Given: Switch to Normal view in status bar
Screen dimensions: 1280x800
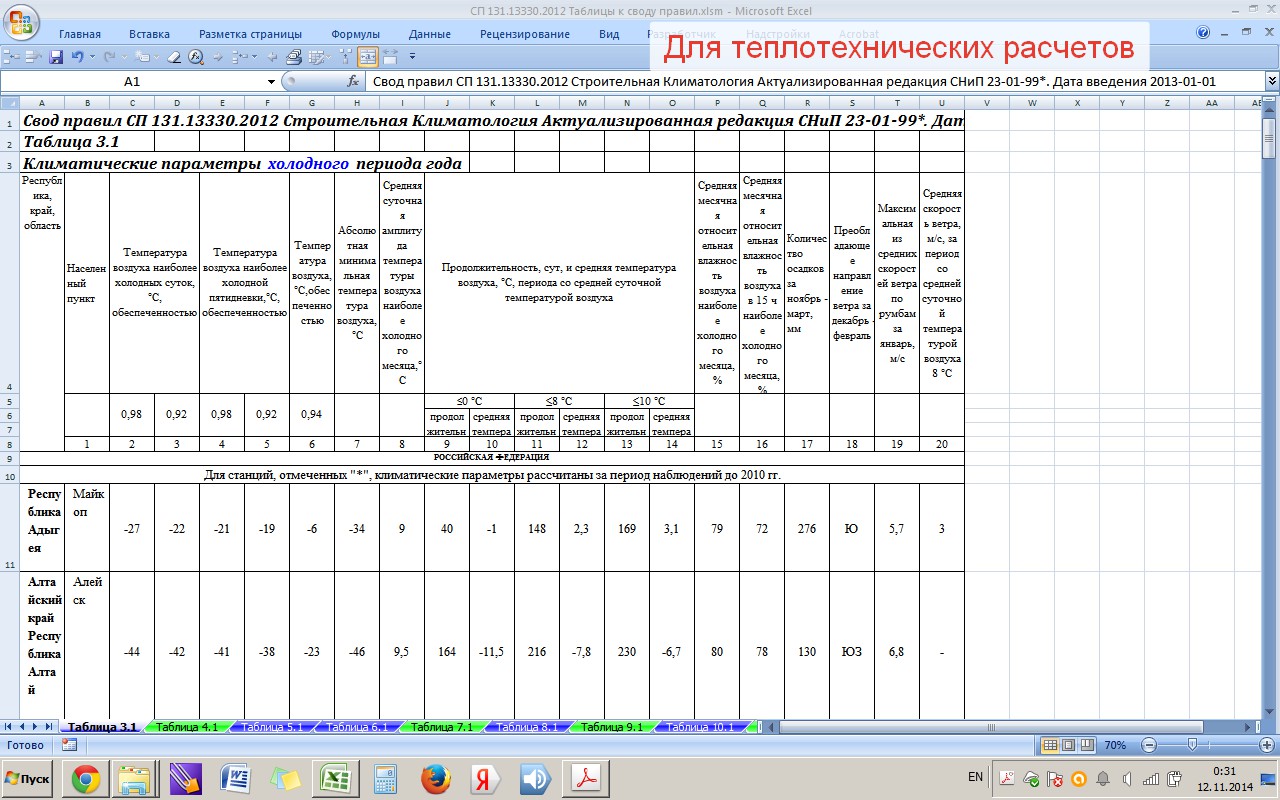Looking at the screenshot, I should (x=1049, y=745).
